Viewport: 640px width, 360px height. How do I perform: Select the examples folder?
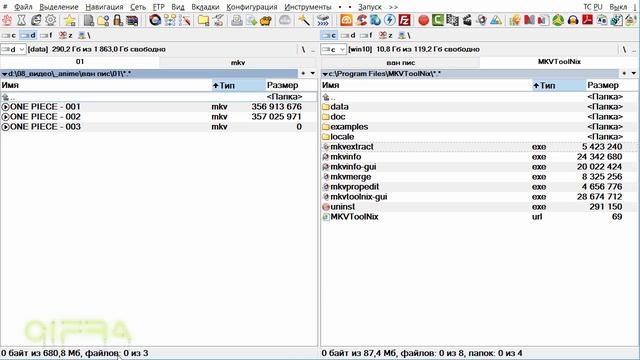pyautogui.click(x=479, y=127)
